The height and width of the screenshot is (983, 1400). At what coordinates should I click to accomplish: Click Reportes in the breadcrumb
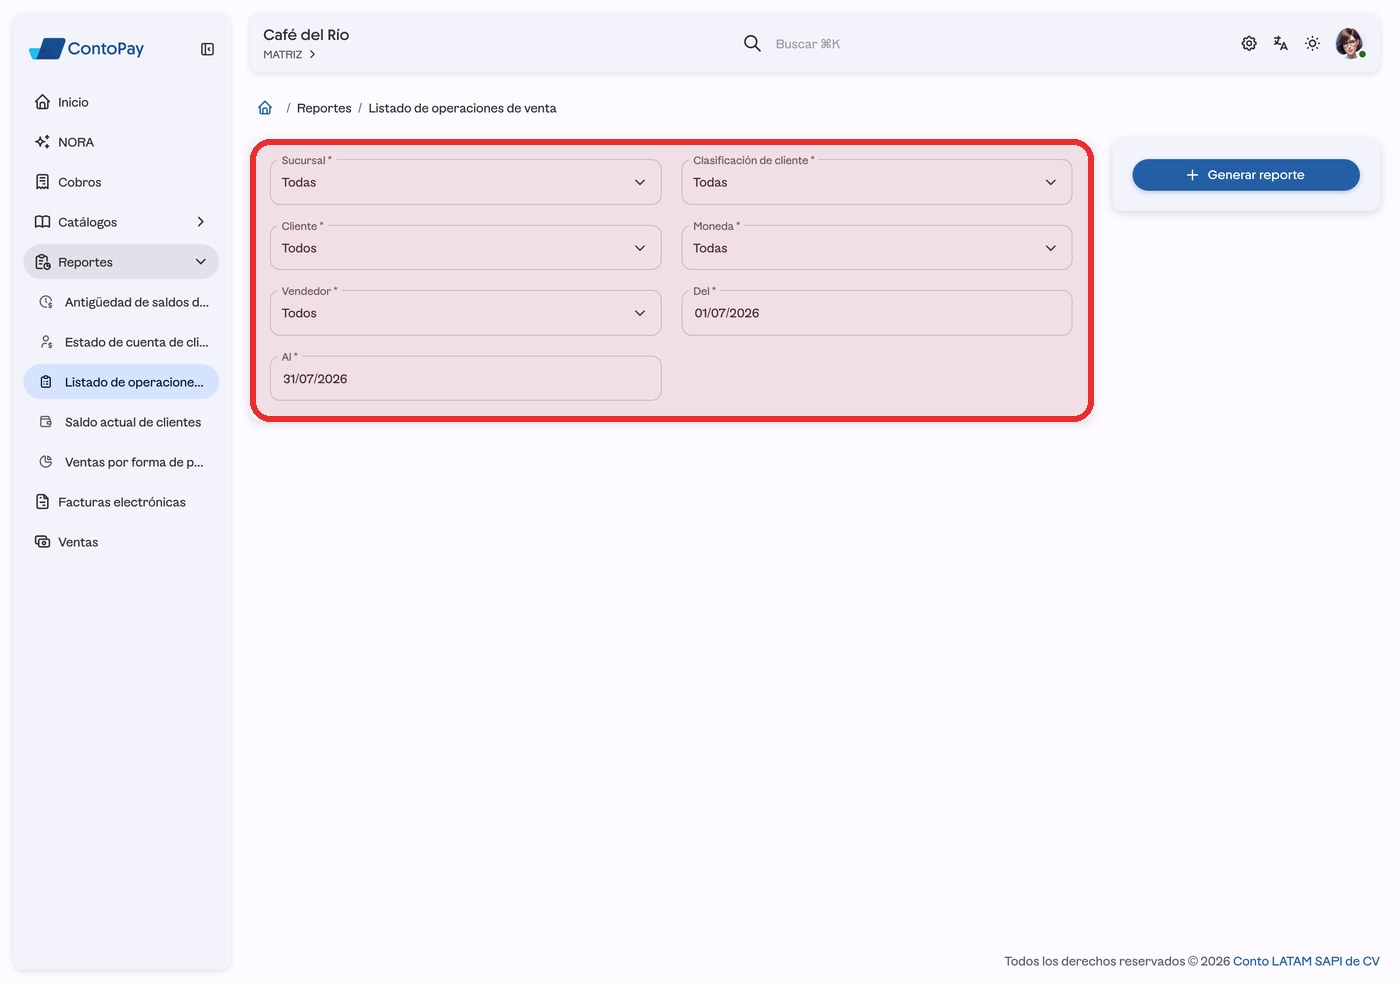click(x=324, y=108)
